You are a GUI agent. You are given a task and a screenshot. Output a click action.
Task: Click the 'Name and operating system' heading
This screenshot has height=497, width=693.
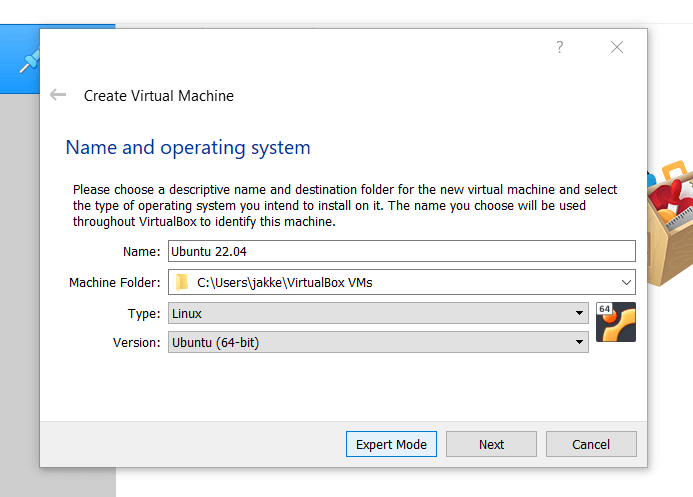click(x=188, y=148)
